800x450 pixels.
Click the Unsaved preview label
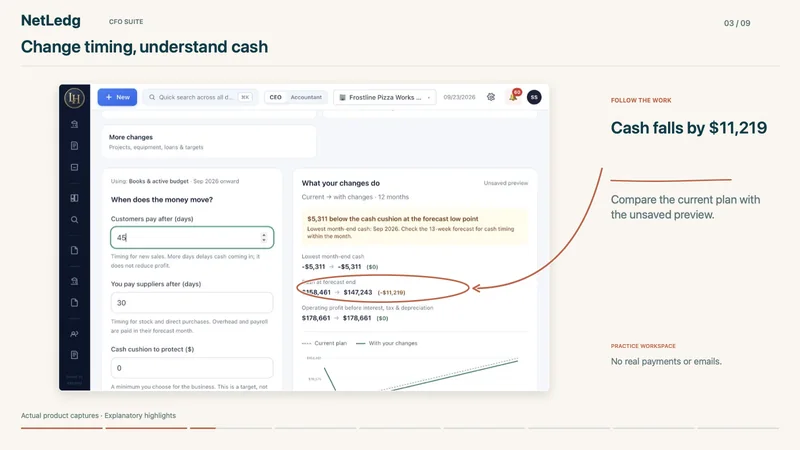pos(506,183)
